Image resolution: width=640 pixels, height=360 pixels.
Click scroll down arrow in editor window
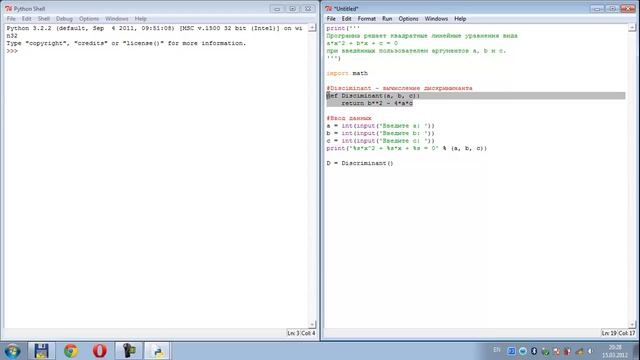[632, 324]
